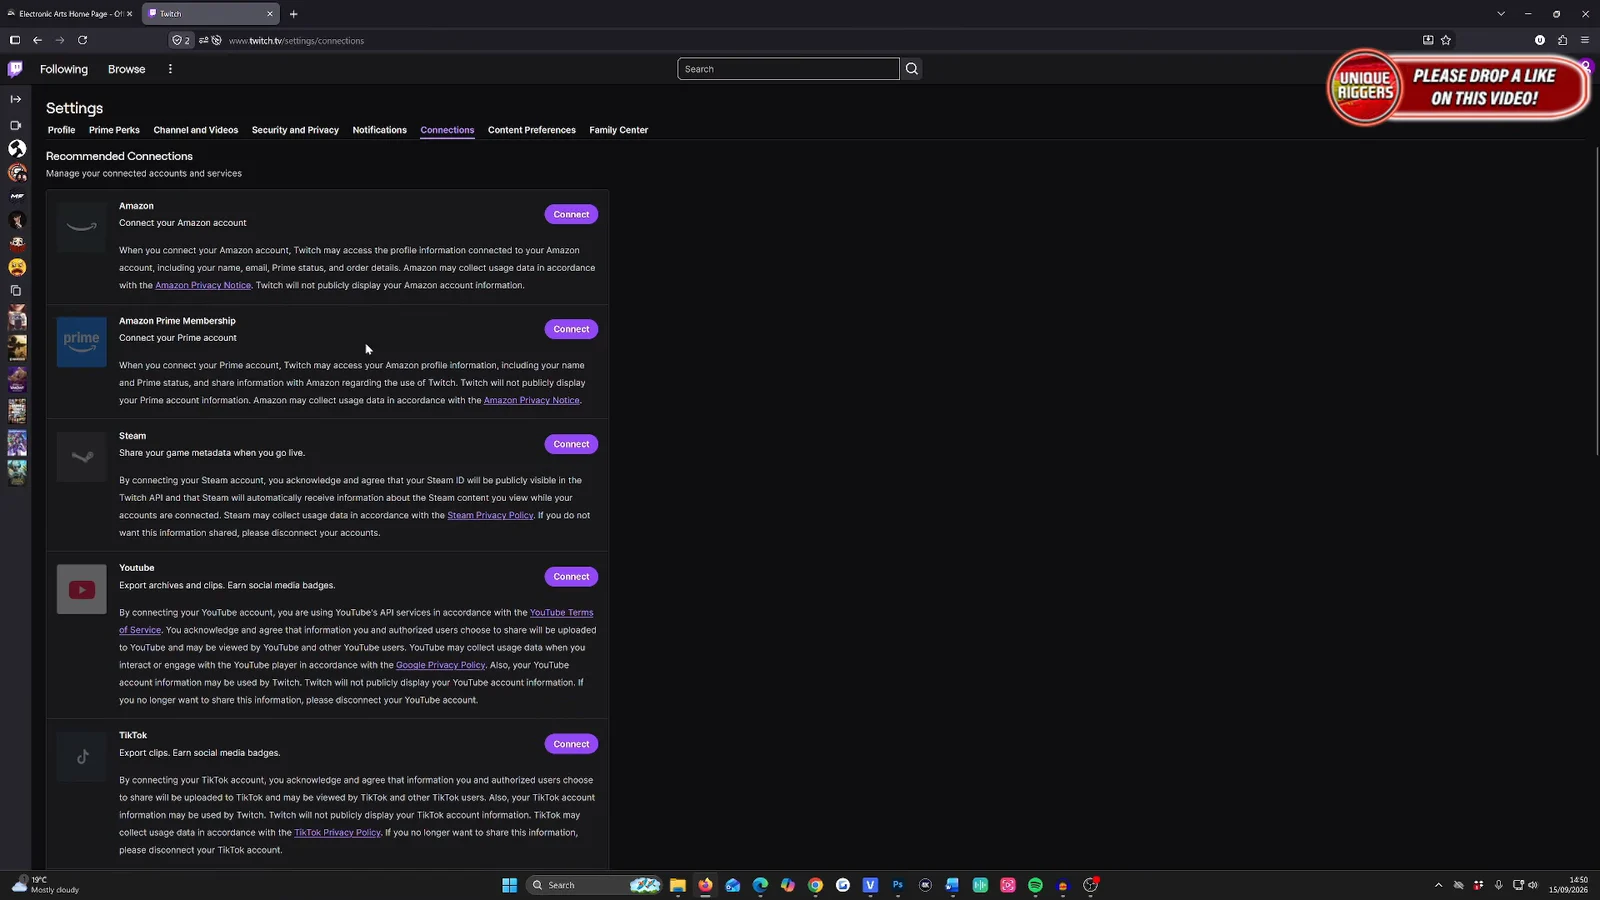Open the Content Preferences tab

click(532, 130)
